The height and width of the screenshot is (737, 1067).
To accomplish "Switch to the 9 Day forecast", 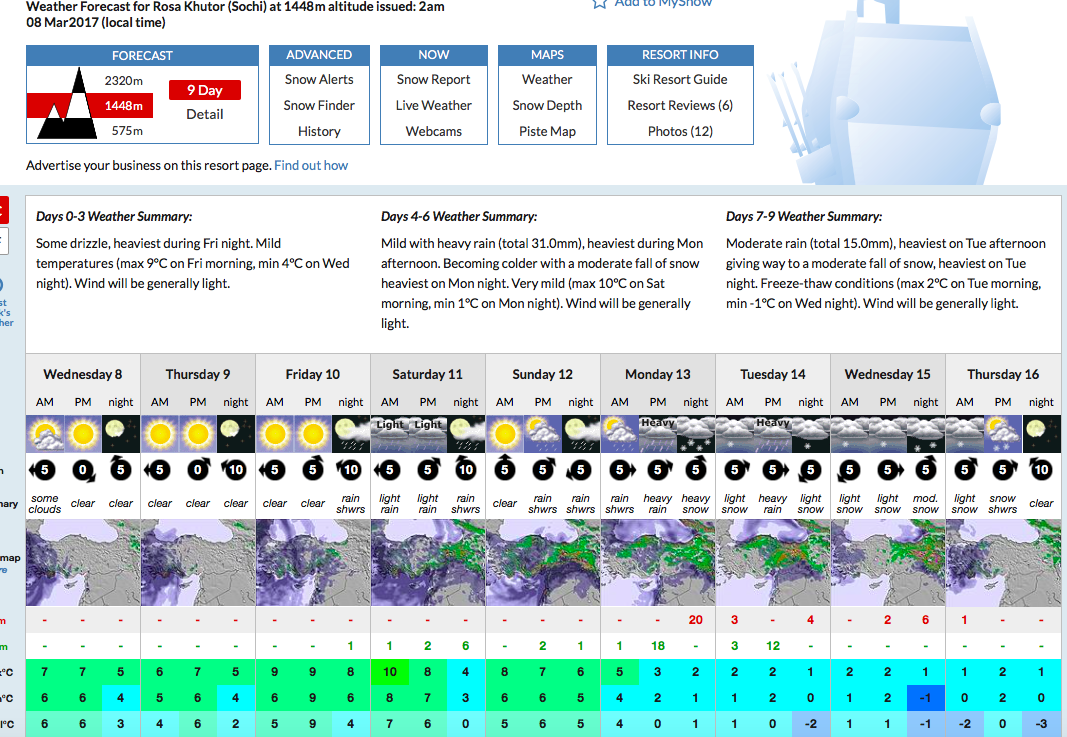I will [x=205, y=90].
